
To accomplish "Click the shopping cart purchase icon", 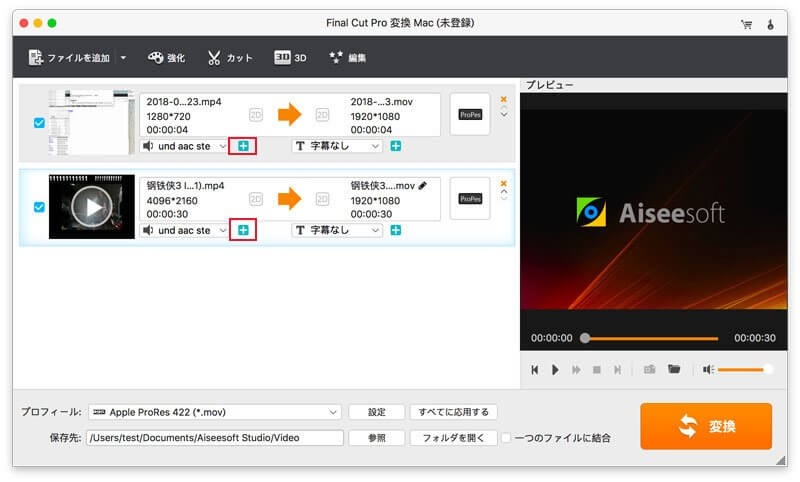I will click(746, 24).
